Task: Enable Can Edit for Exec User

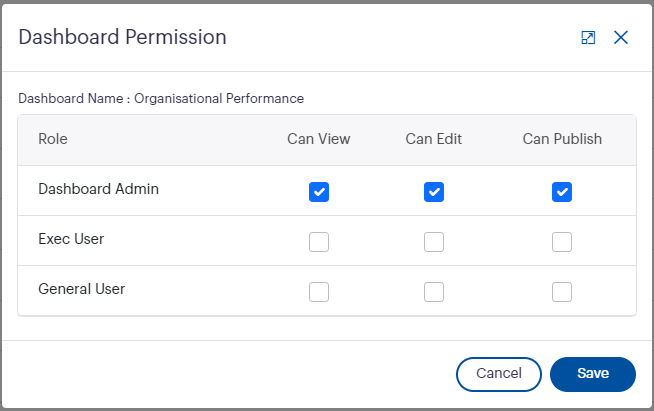Action: coord(434,242)
